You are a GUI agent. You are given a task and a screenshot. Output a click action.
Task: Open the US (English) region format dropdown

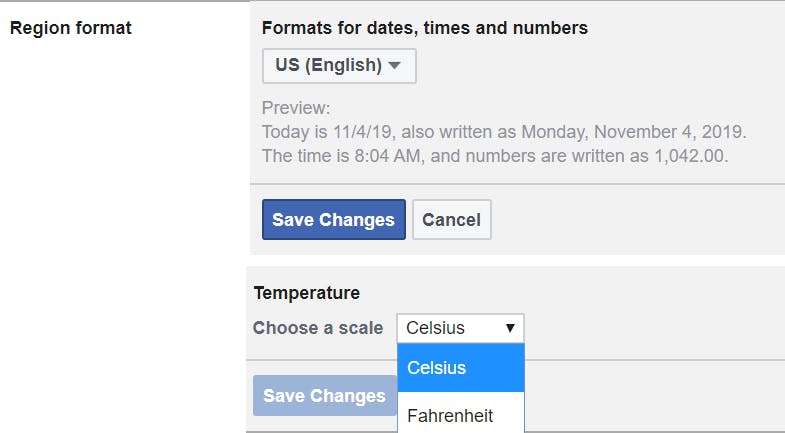339,66
